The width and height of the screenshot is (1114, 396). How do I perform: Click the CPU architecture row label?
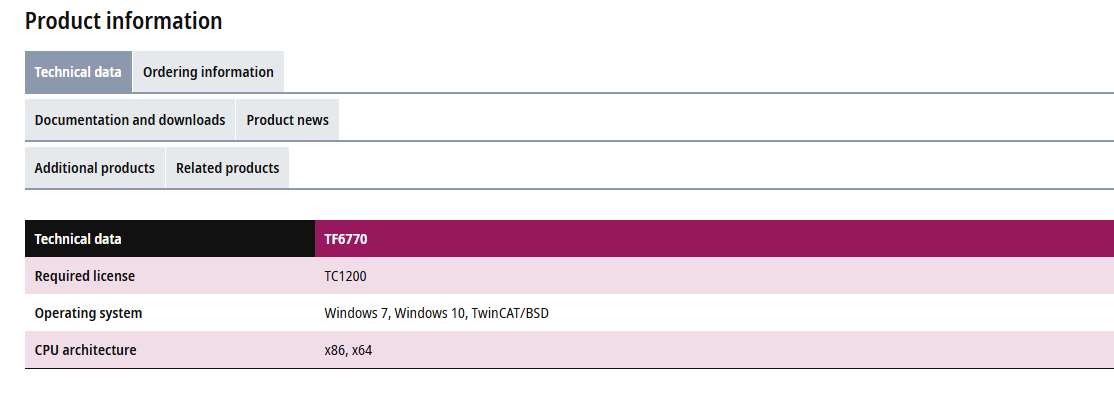[85, 350]
